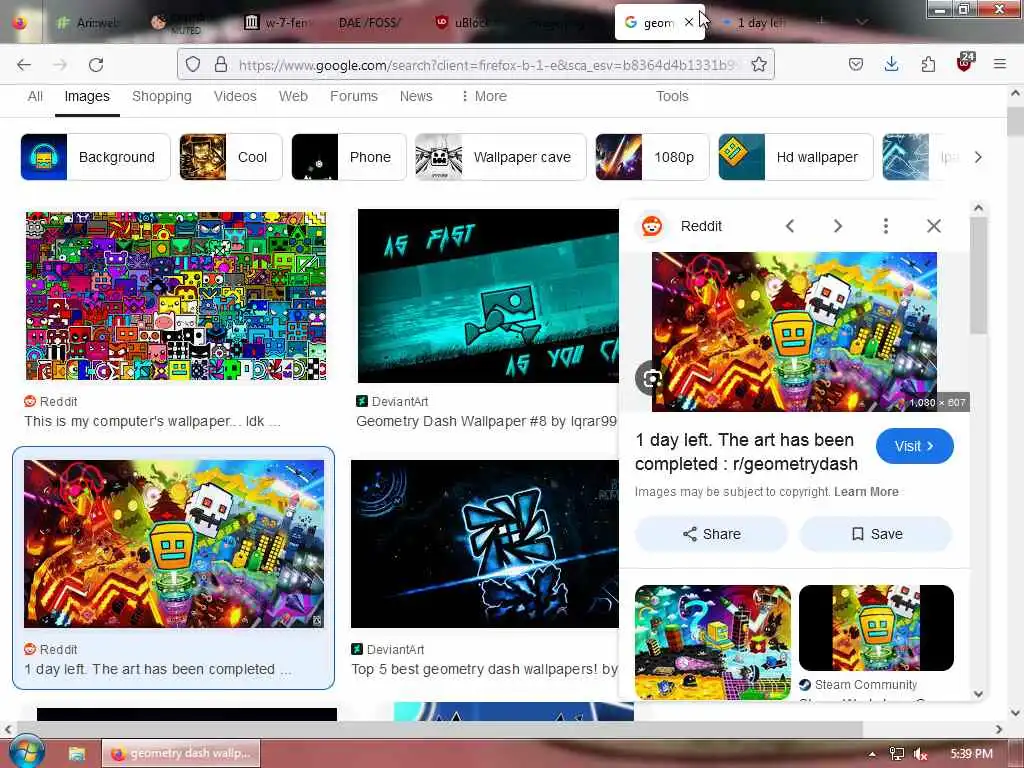
Task: Switch to the uBlock browser tab
Action: (465, 22)
